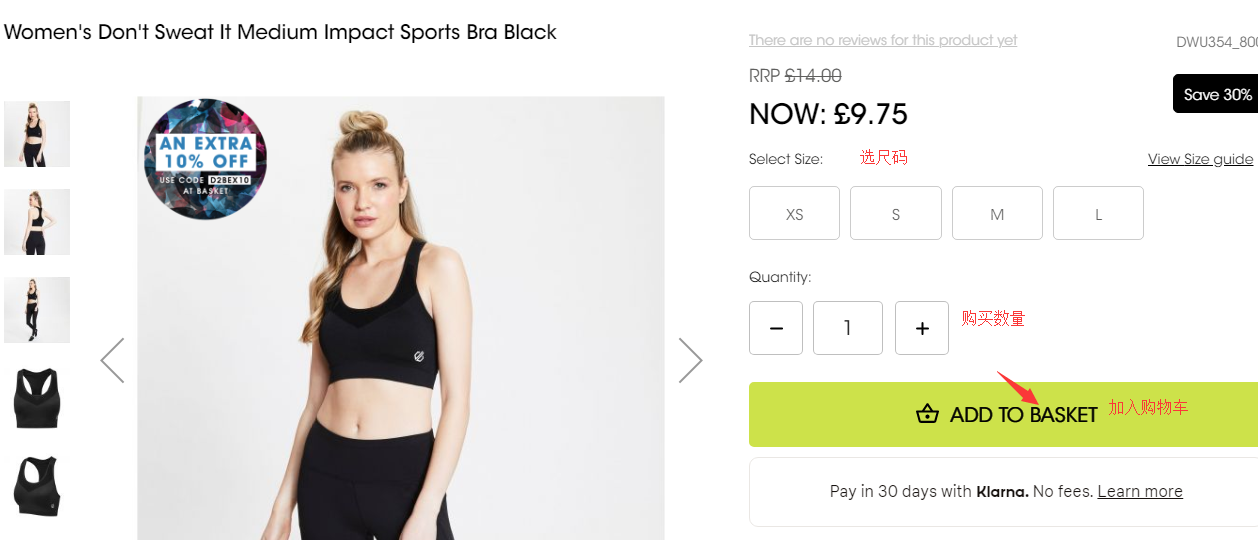Image resolution: width=1258 pixels, height=540 pixels.
Task: Choose size S
Action: 896,213
